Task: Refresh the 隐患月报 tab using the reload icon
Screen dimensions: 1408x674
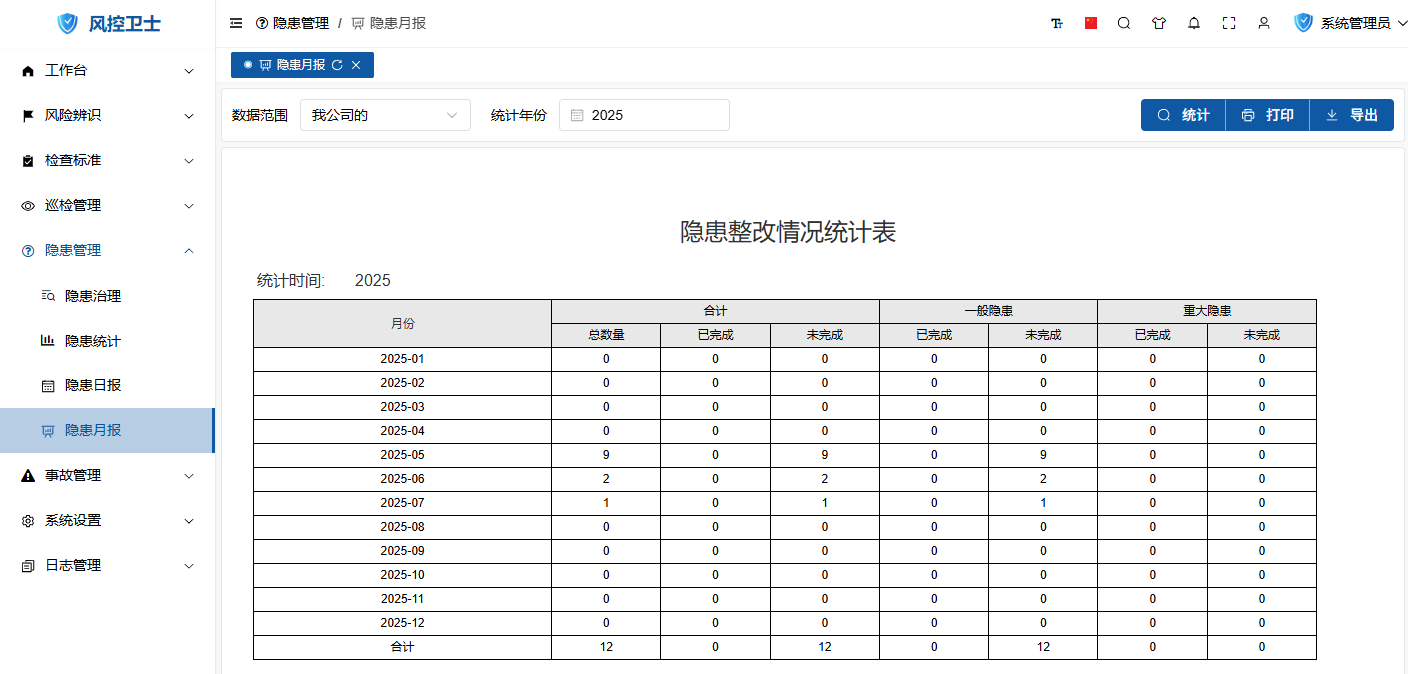Action: [337, 65]
